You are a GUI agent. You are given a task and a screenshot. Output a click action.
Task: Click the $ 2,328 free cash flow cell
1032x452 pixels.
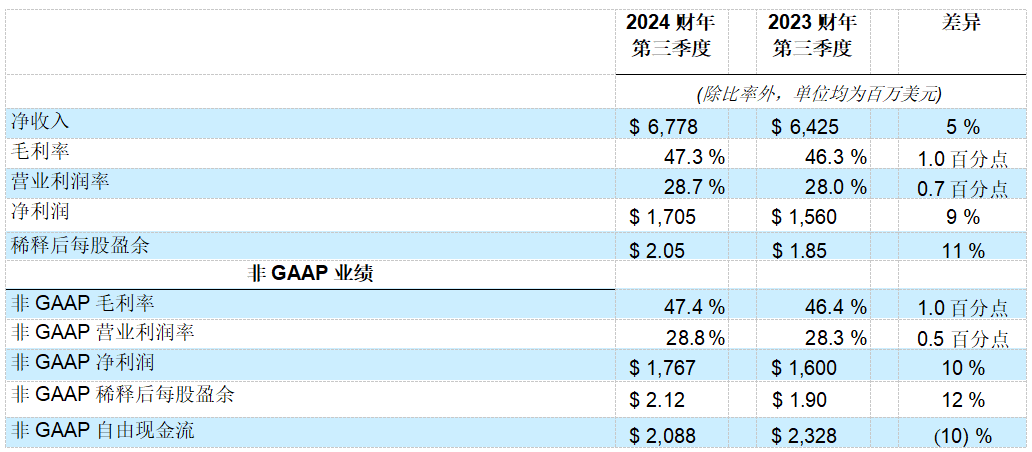pyautogui.click(x=805, y=436)
